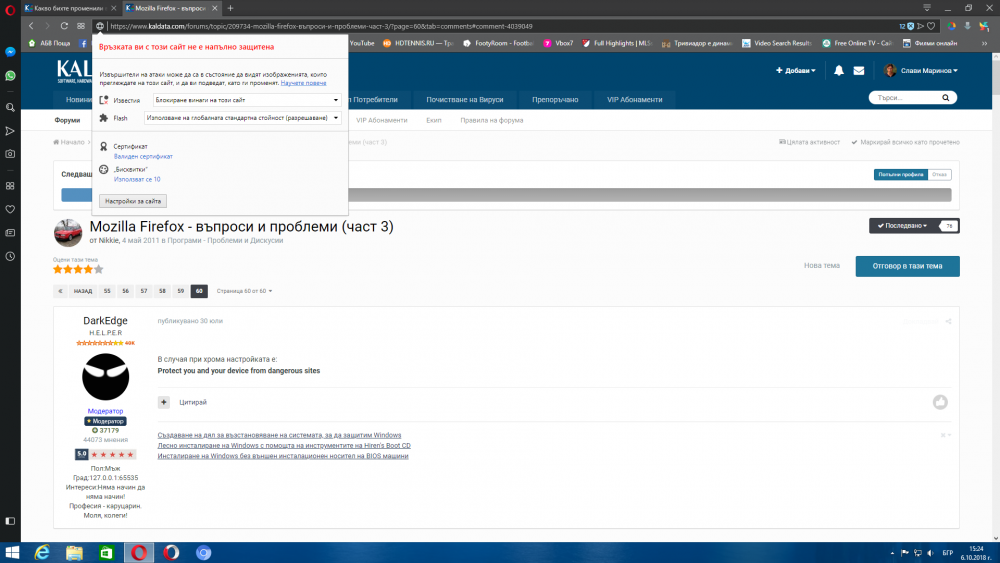Click НАЗАД pagination button
This screenshot has height=563, width=1000.
pyautogui.click(x=83, y=291)
